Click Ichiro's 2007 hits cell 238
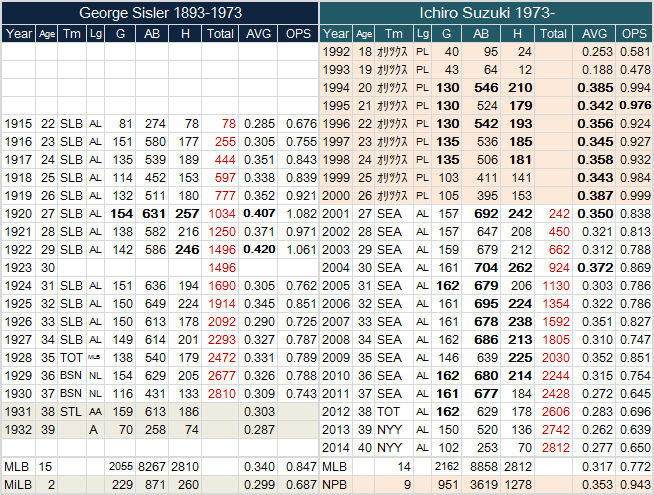654x495 pixels. 518,322
